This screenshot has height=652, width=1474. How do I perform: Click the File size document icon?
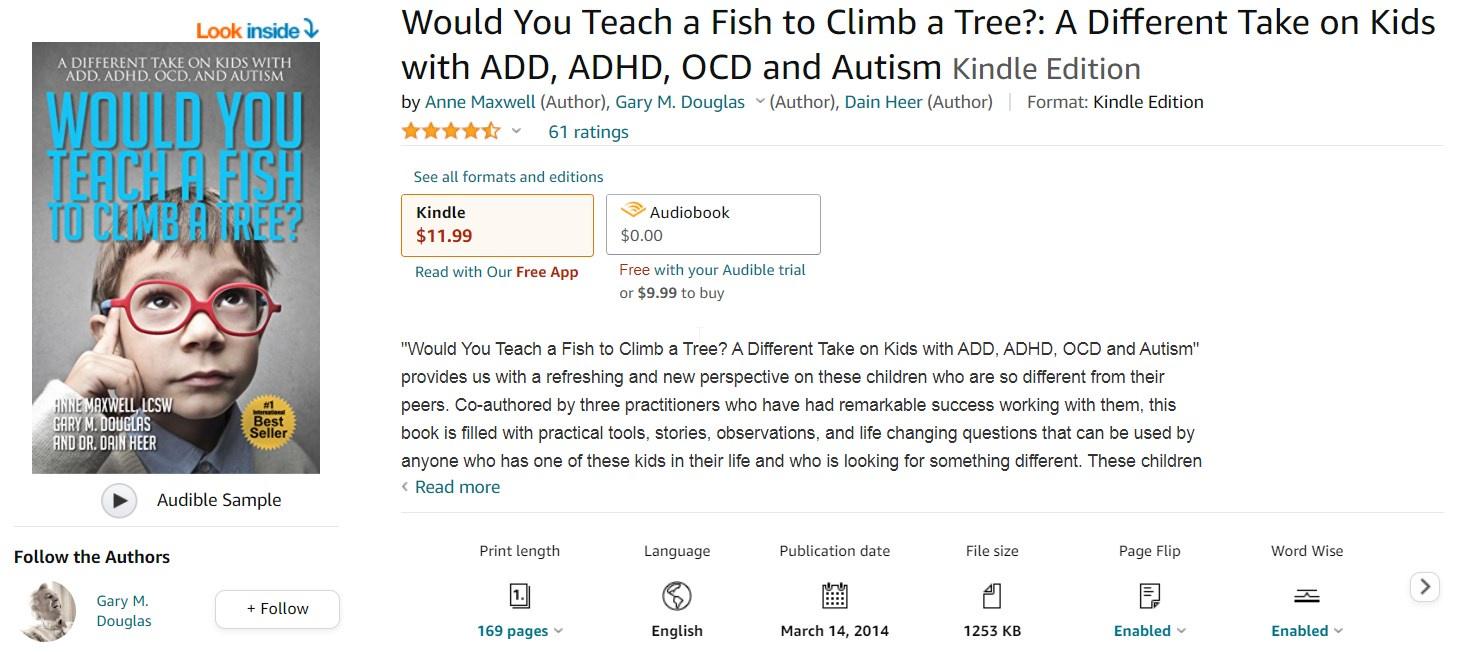click(992, 597)
